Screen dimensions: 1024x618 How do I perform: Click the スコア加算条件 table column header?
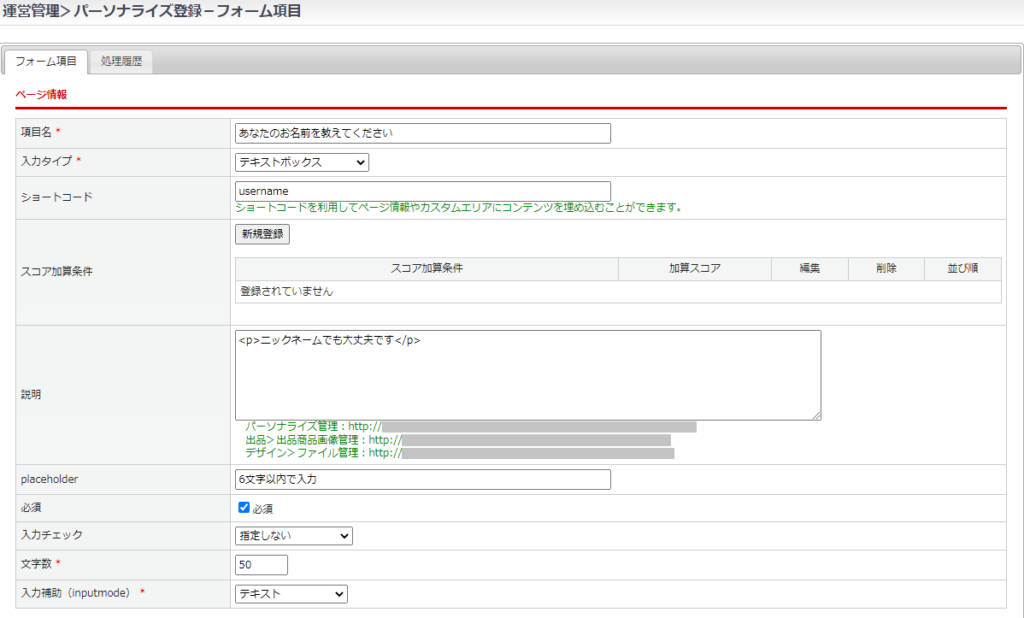click(x=426, y=268)
